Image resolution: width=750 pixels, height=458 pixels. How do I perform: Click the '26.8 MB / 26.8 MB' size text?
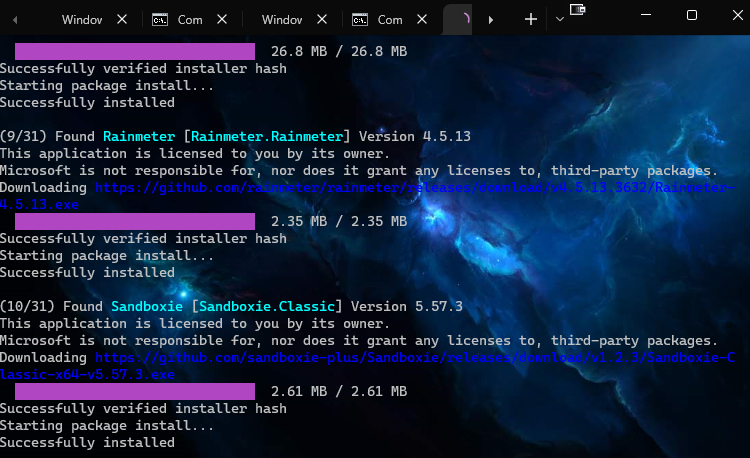pyautogui.click(x=339, y=51)
